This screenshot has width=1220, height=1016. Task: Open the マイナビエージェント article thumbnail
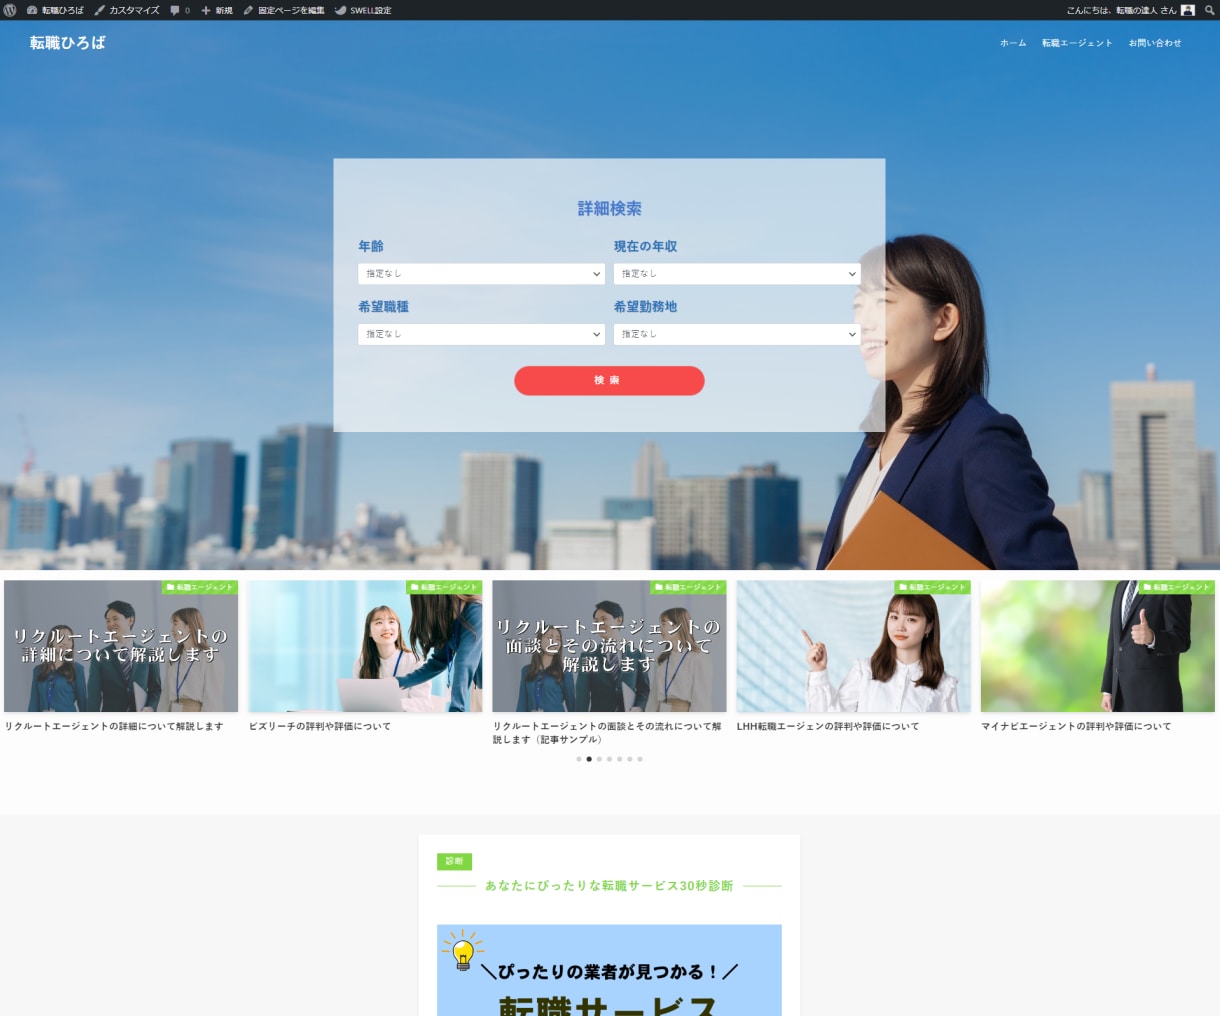point(1098,646)
